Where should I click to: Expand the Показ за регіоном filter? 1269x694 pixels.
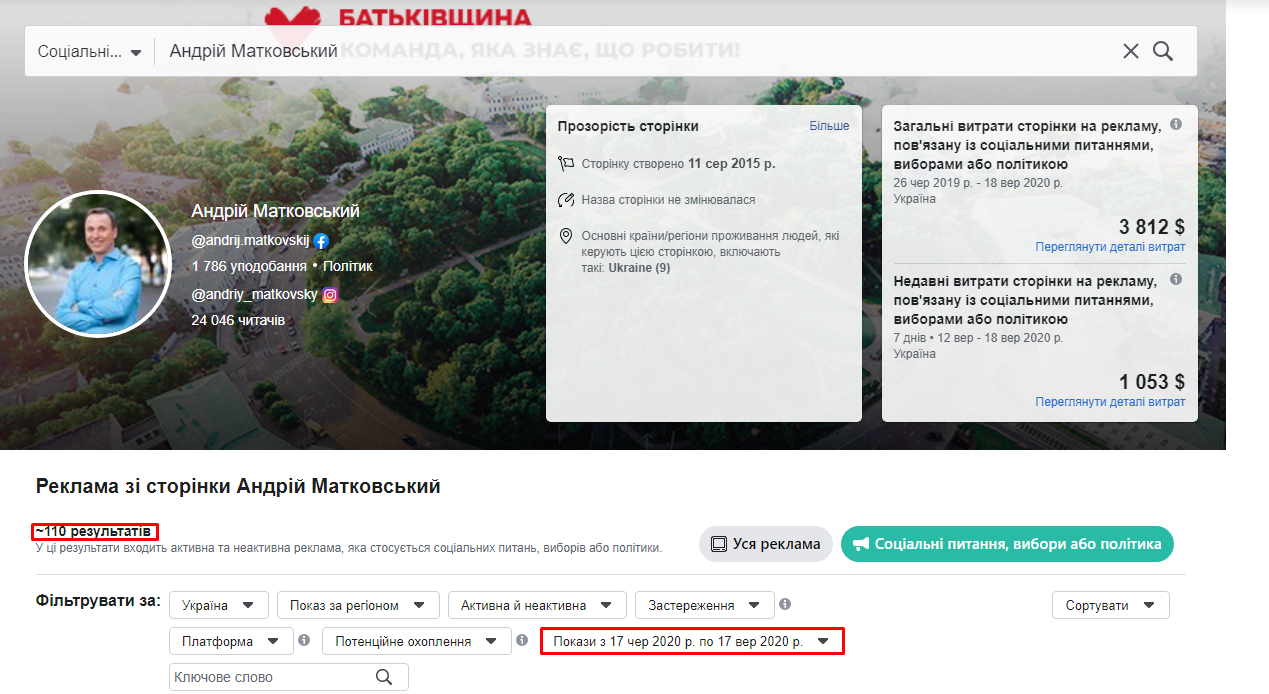358,605
